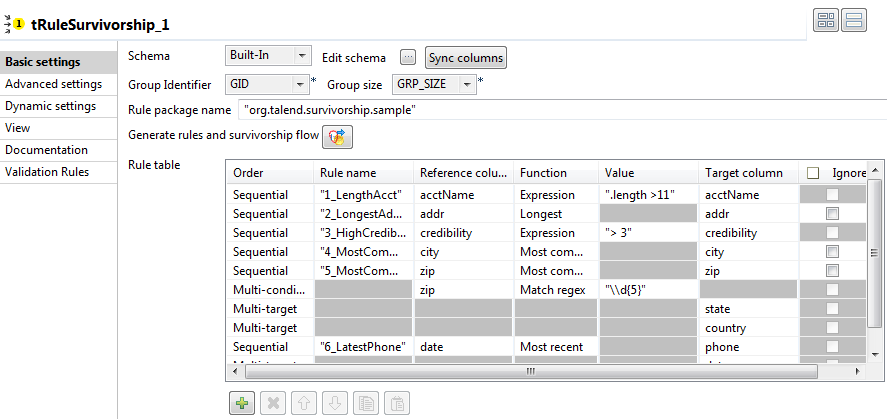Click the green plus add-row button
The width and height of the screenshot is (887, 419).
coord(241,403)
